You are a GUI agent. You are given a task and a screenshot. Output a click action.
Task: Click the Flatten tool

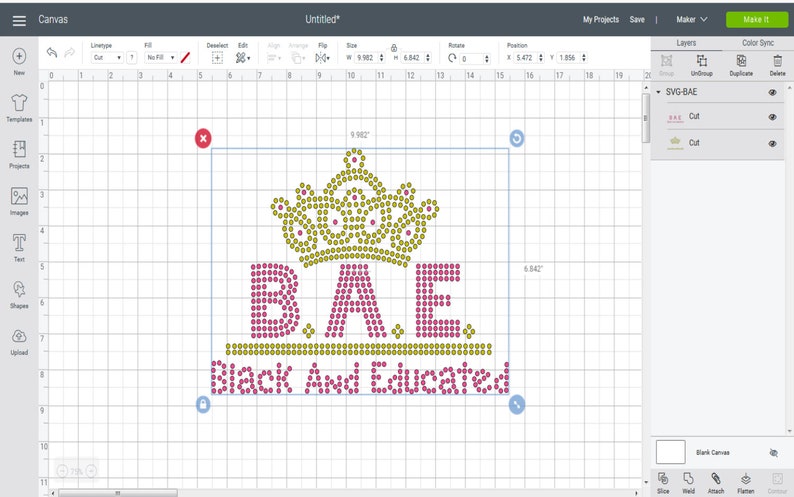click(745, 483)
